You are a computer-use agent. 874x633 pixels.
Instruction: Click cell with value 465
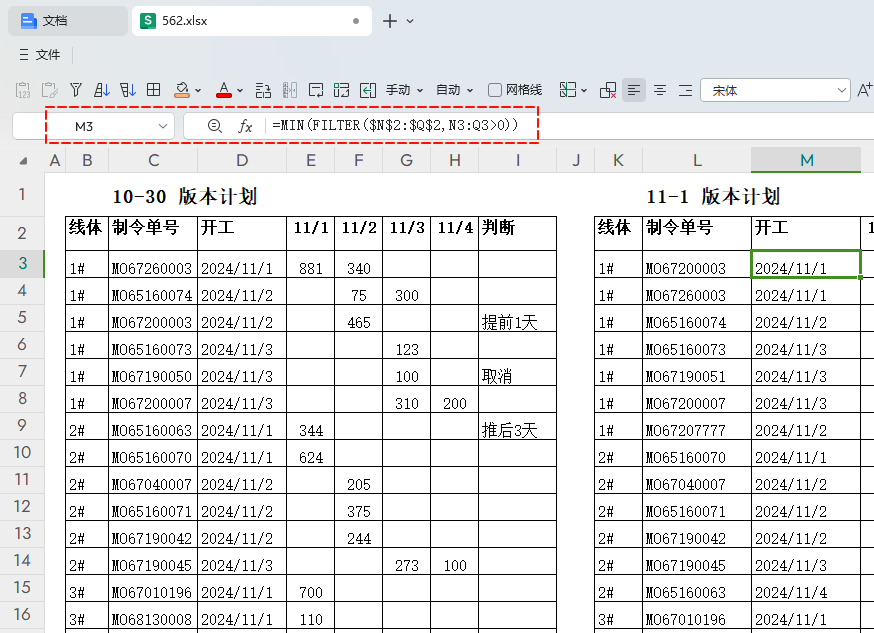(358, 318)
